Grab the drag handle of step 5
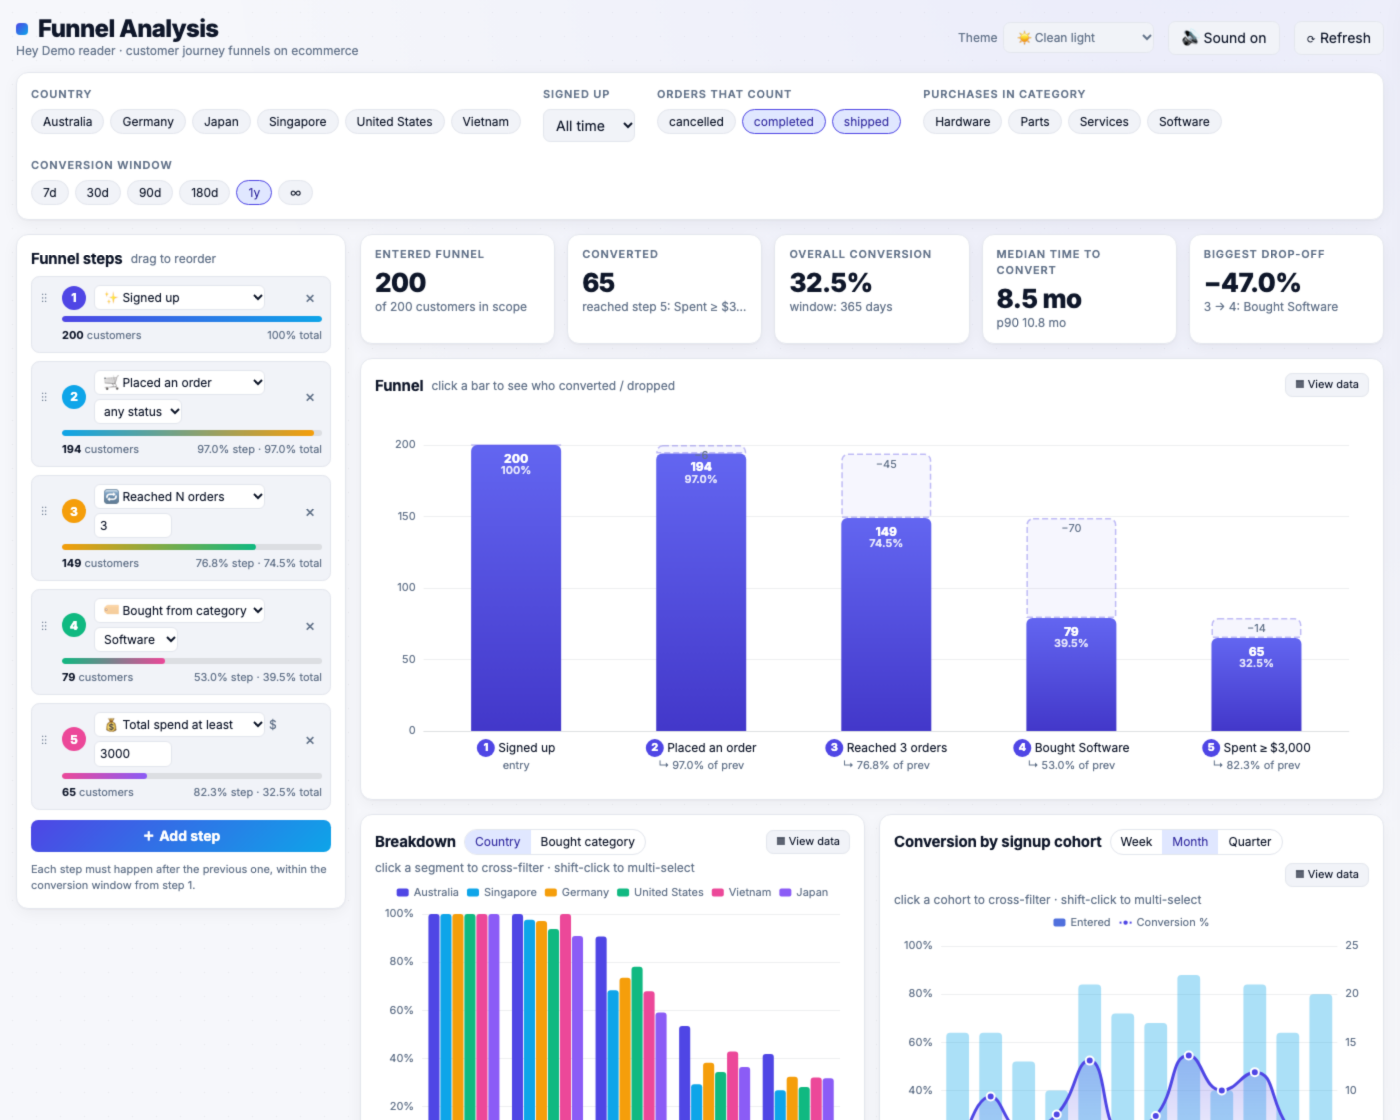 pyautogui.click(x=44, y=740)
